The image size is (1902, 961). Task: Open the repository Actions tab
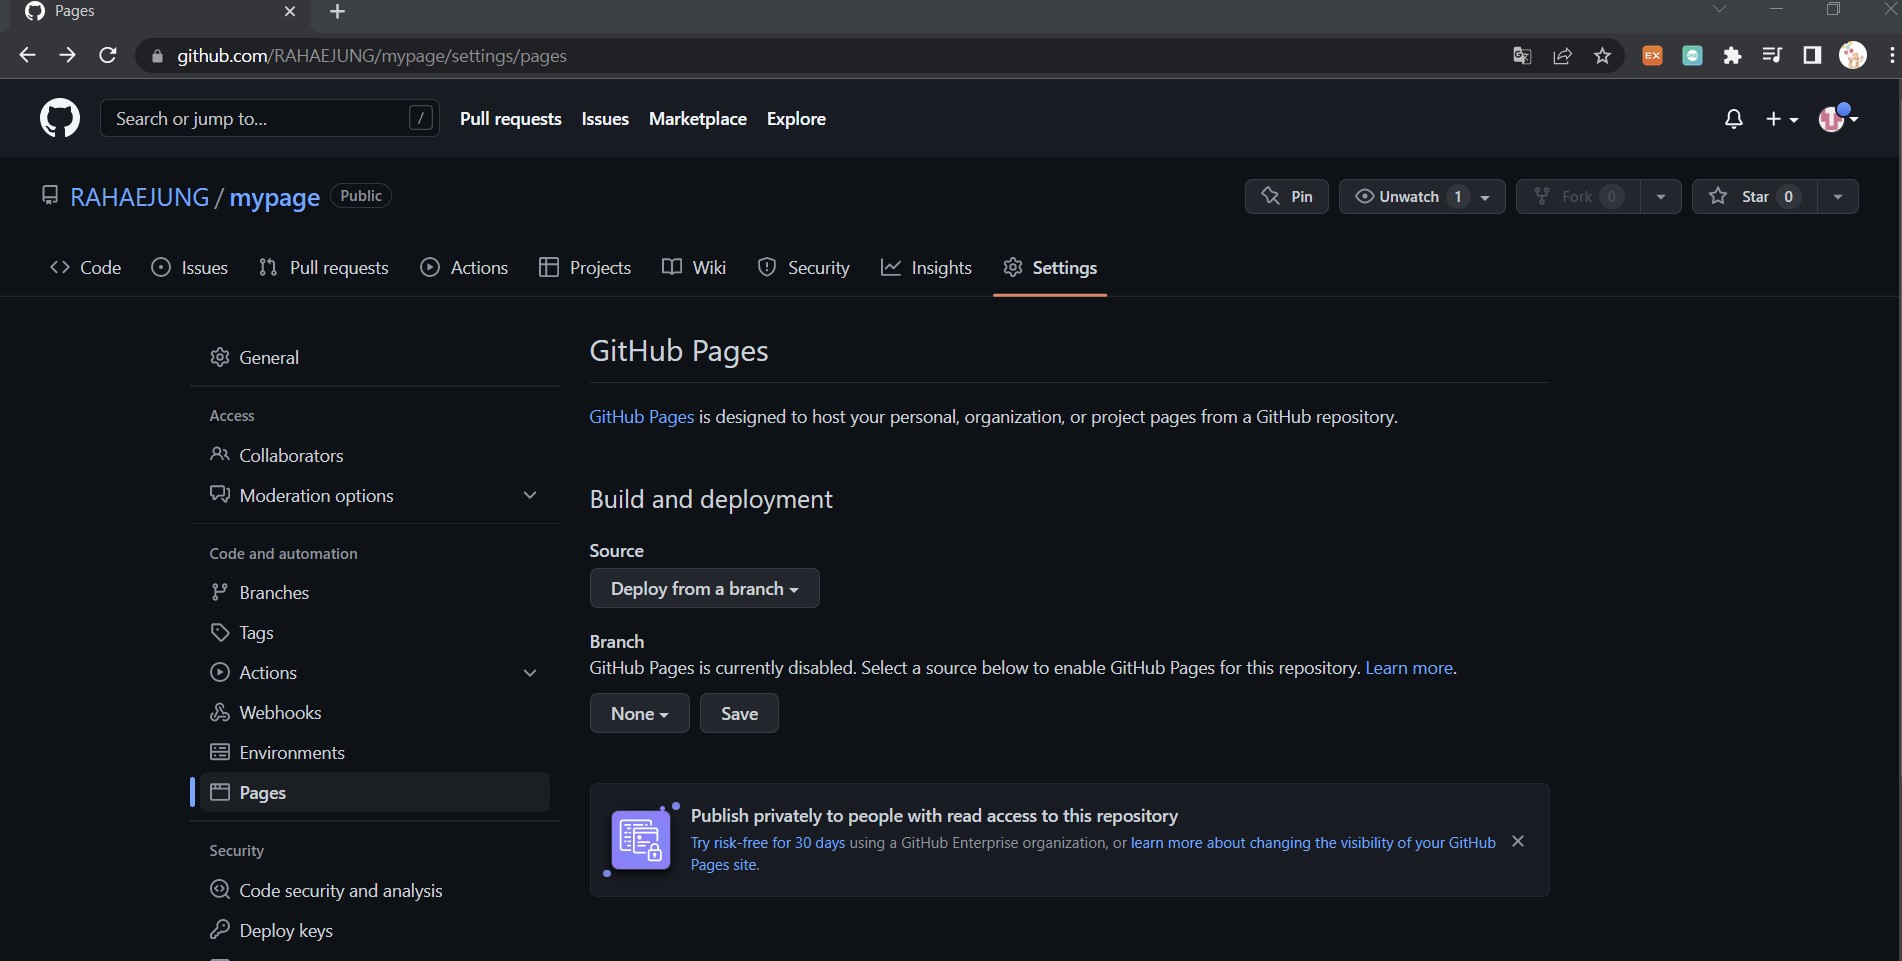click(x=464, y=268)
